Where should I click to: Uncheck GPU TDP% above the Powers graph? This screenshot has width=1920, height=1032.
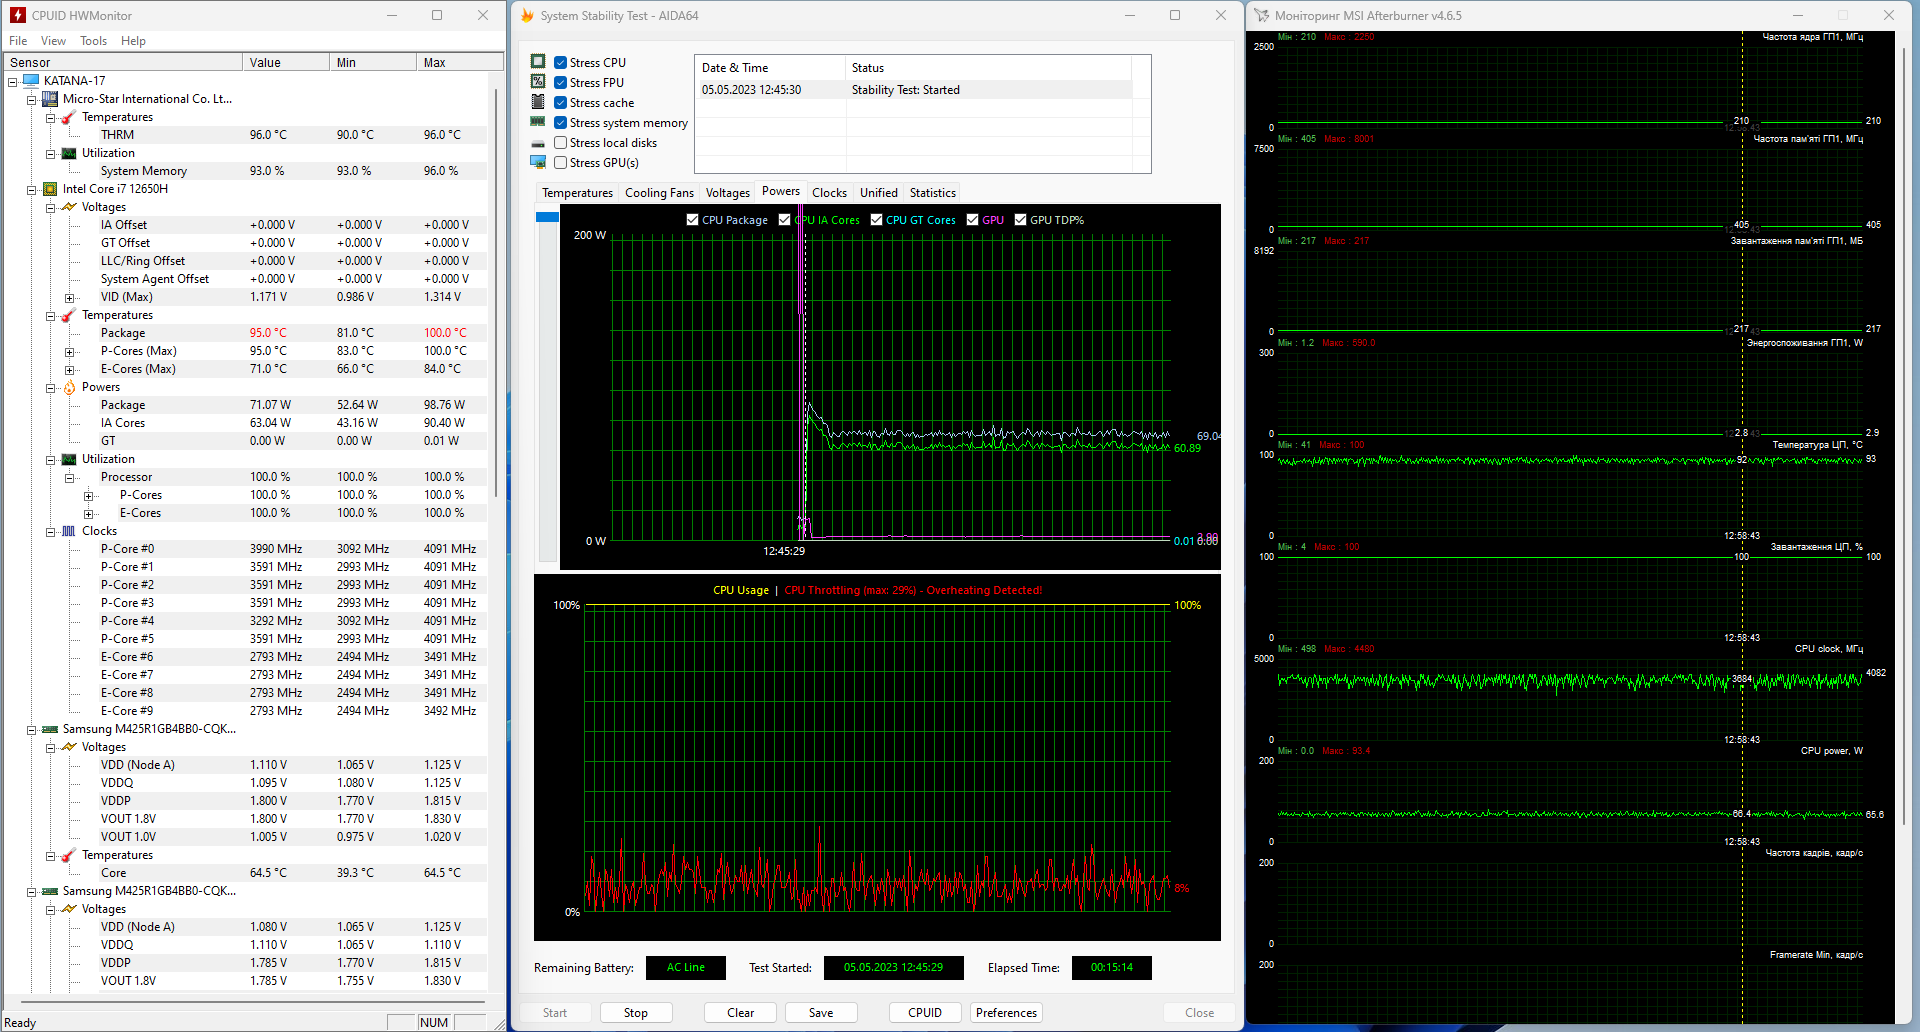coord(1021,219)
